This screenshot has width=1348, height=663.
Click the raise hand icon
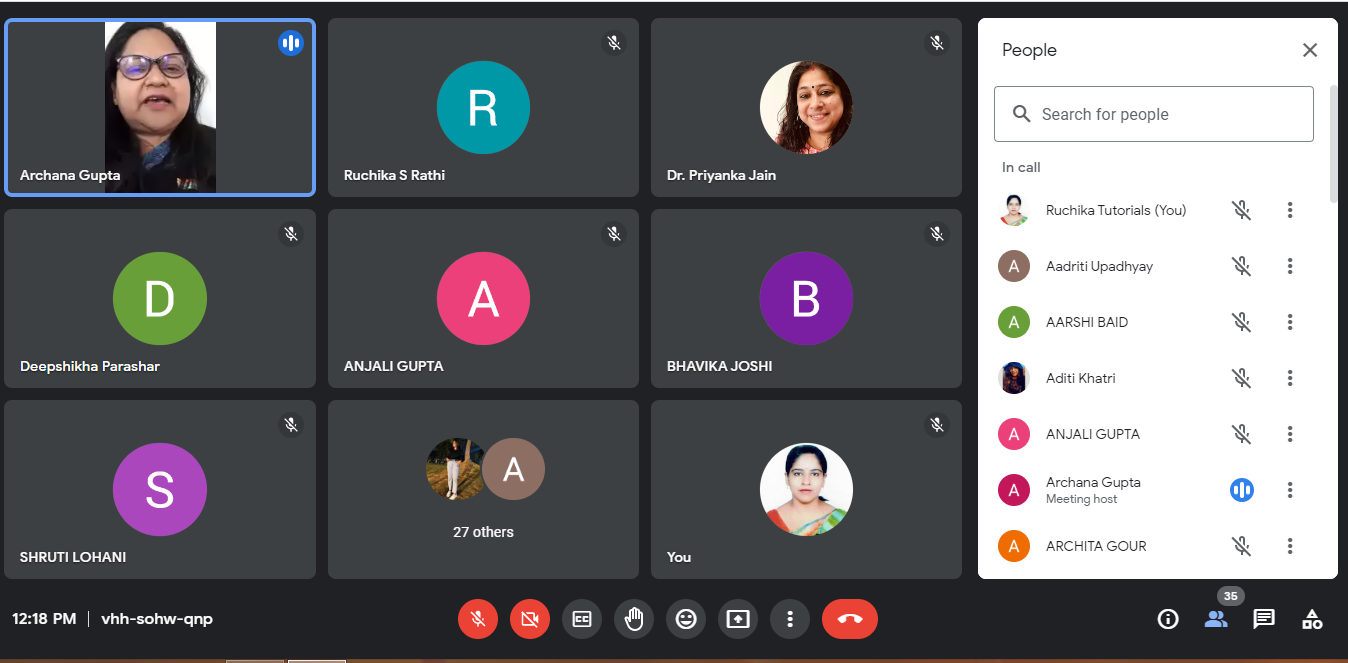634,619
